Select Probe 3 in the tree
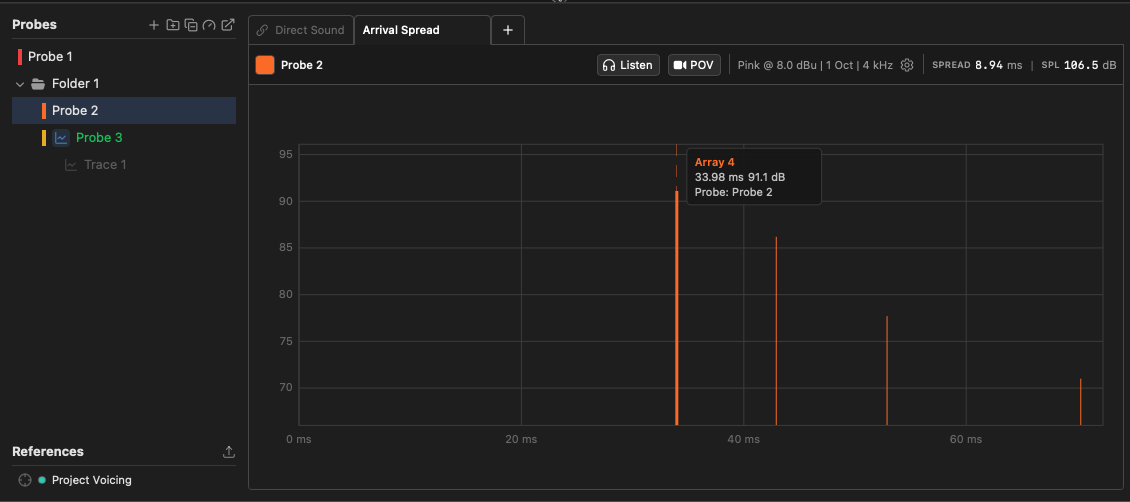 [x=124, y=138]
